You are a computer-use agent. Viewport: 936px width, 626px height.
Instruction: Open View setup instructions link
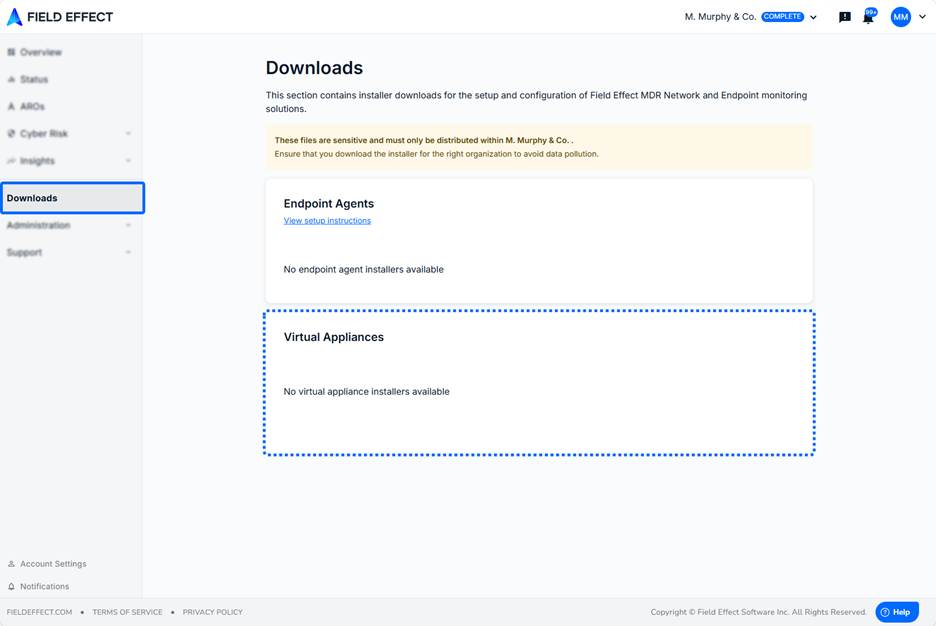(327, 221)
